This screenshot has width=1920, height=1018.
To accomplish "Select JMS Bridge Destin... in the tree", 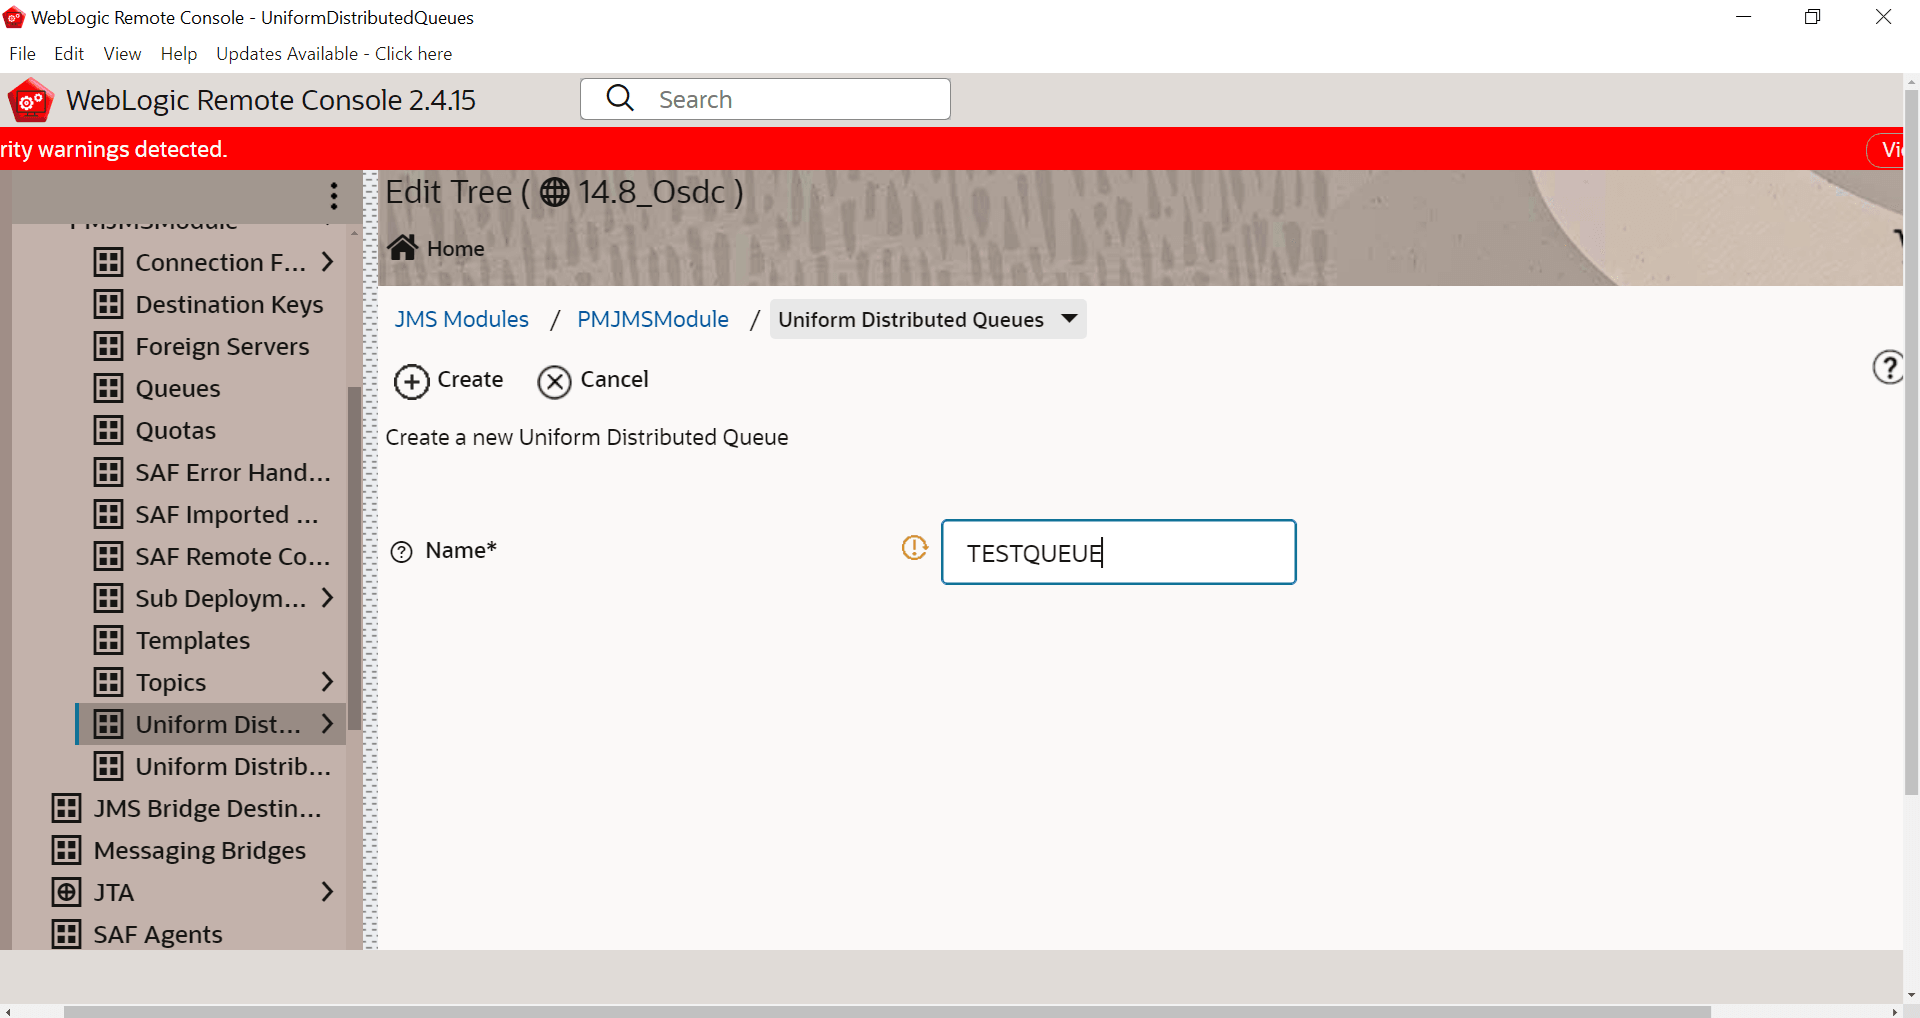I will pos(208,808).
